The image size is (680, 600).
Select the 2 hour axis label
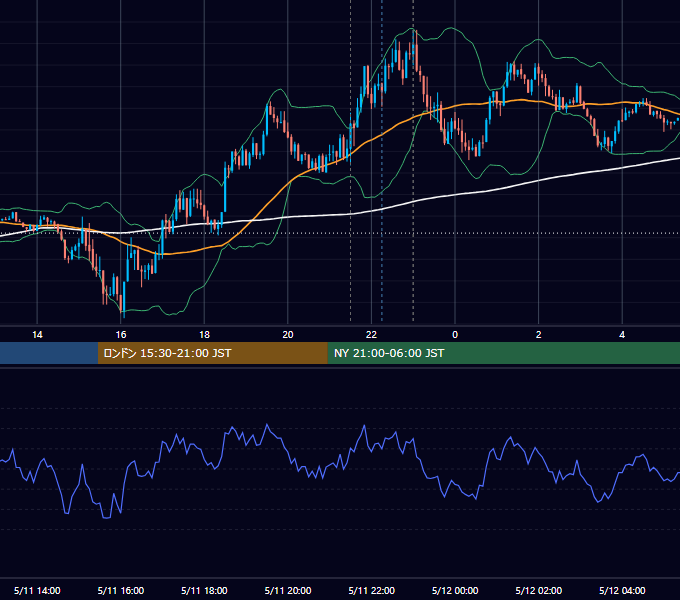539,335
